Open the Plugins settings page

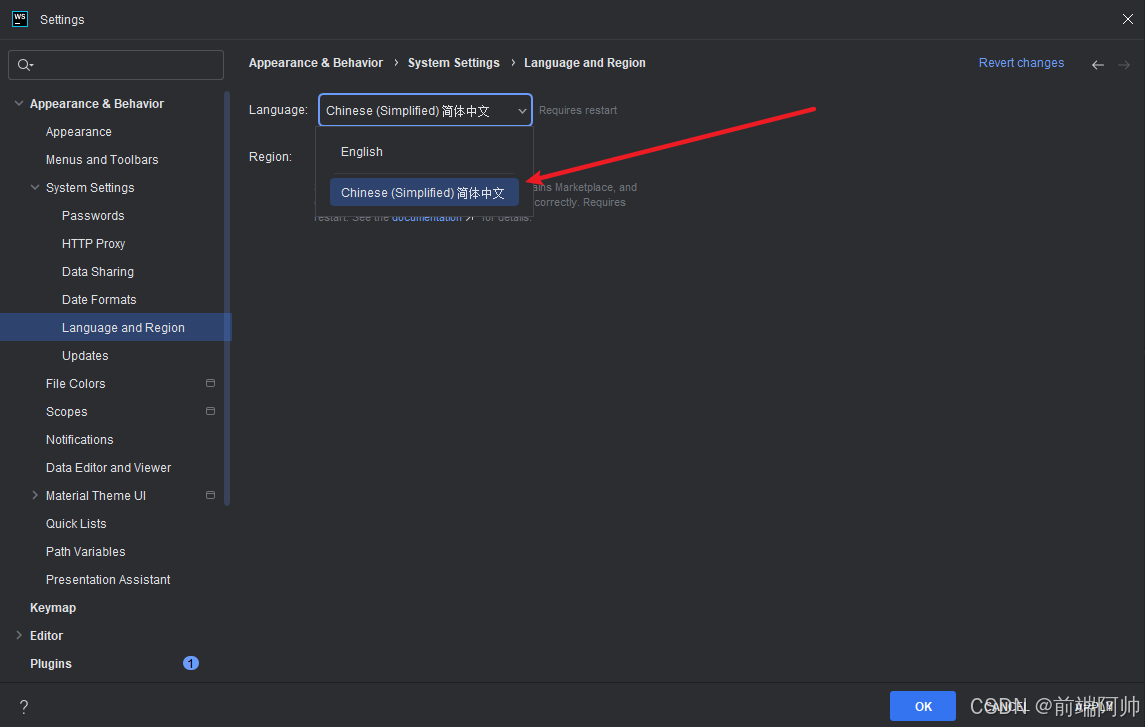50,663
